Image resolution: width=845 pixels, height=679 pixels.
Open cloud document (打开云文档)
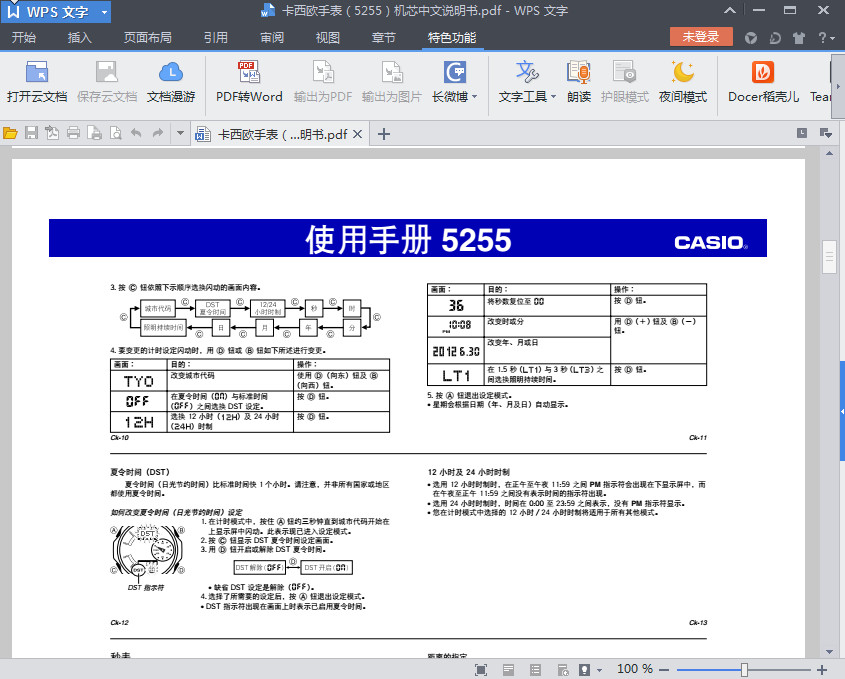coord(37,82)
